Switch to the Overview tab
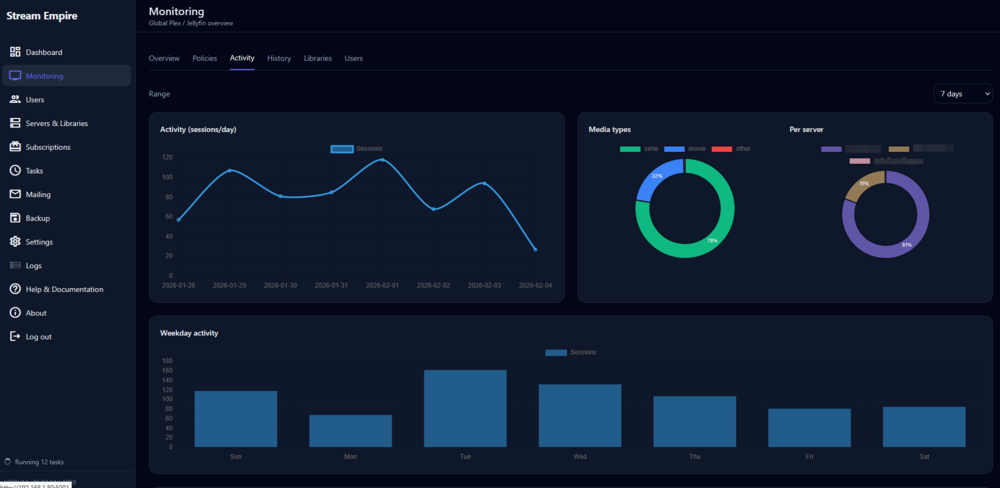The image size is (1000, 488). [x=164, y=58]
